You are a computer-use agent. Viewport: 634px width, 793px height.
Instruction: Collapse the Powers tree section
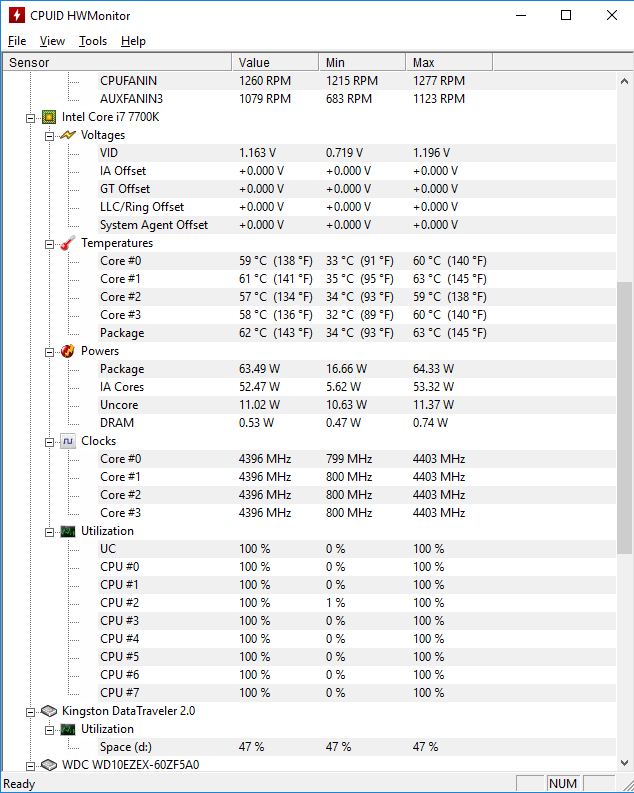click(48, 351)
